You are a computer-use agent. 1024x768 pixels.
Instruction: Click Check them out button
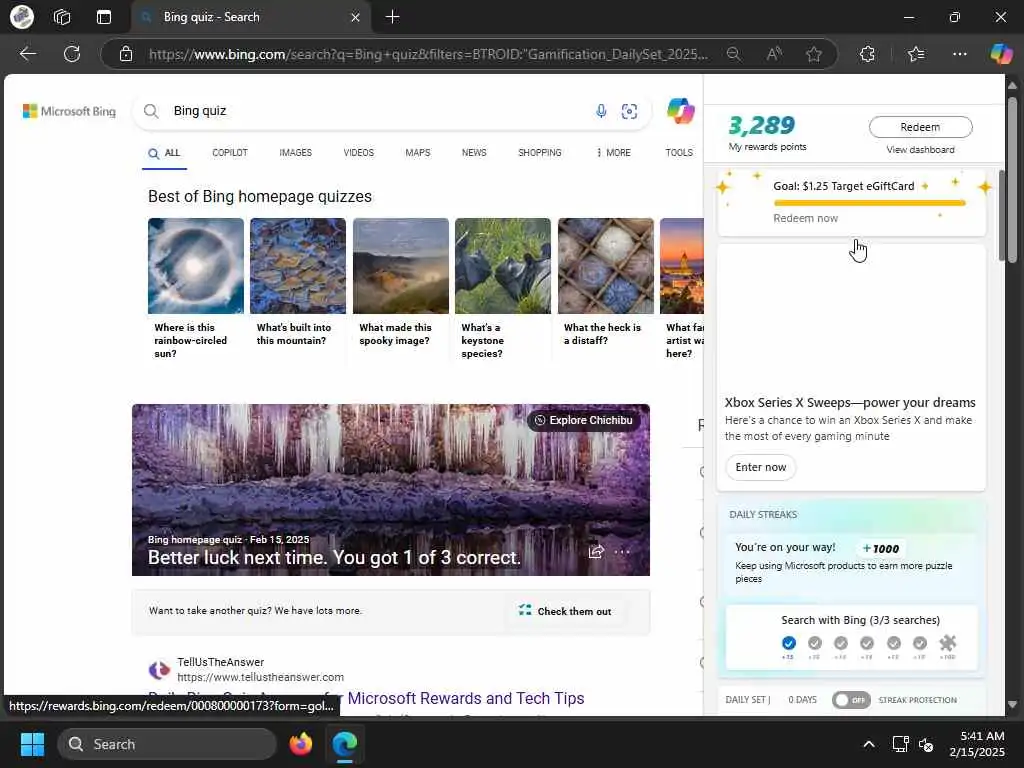pyautogui.click(x=566, y=611)
